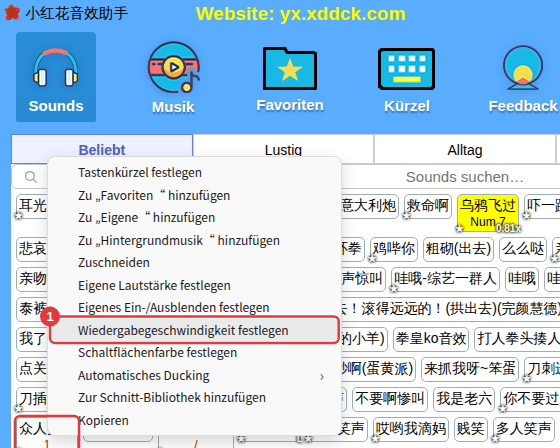Switch to the Alltag tab
Screen dimensions: 560x448
[465, 150]
